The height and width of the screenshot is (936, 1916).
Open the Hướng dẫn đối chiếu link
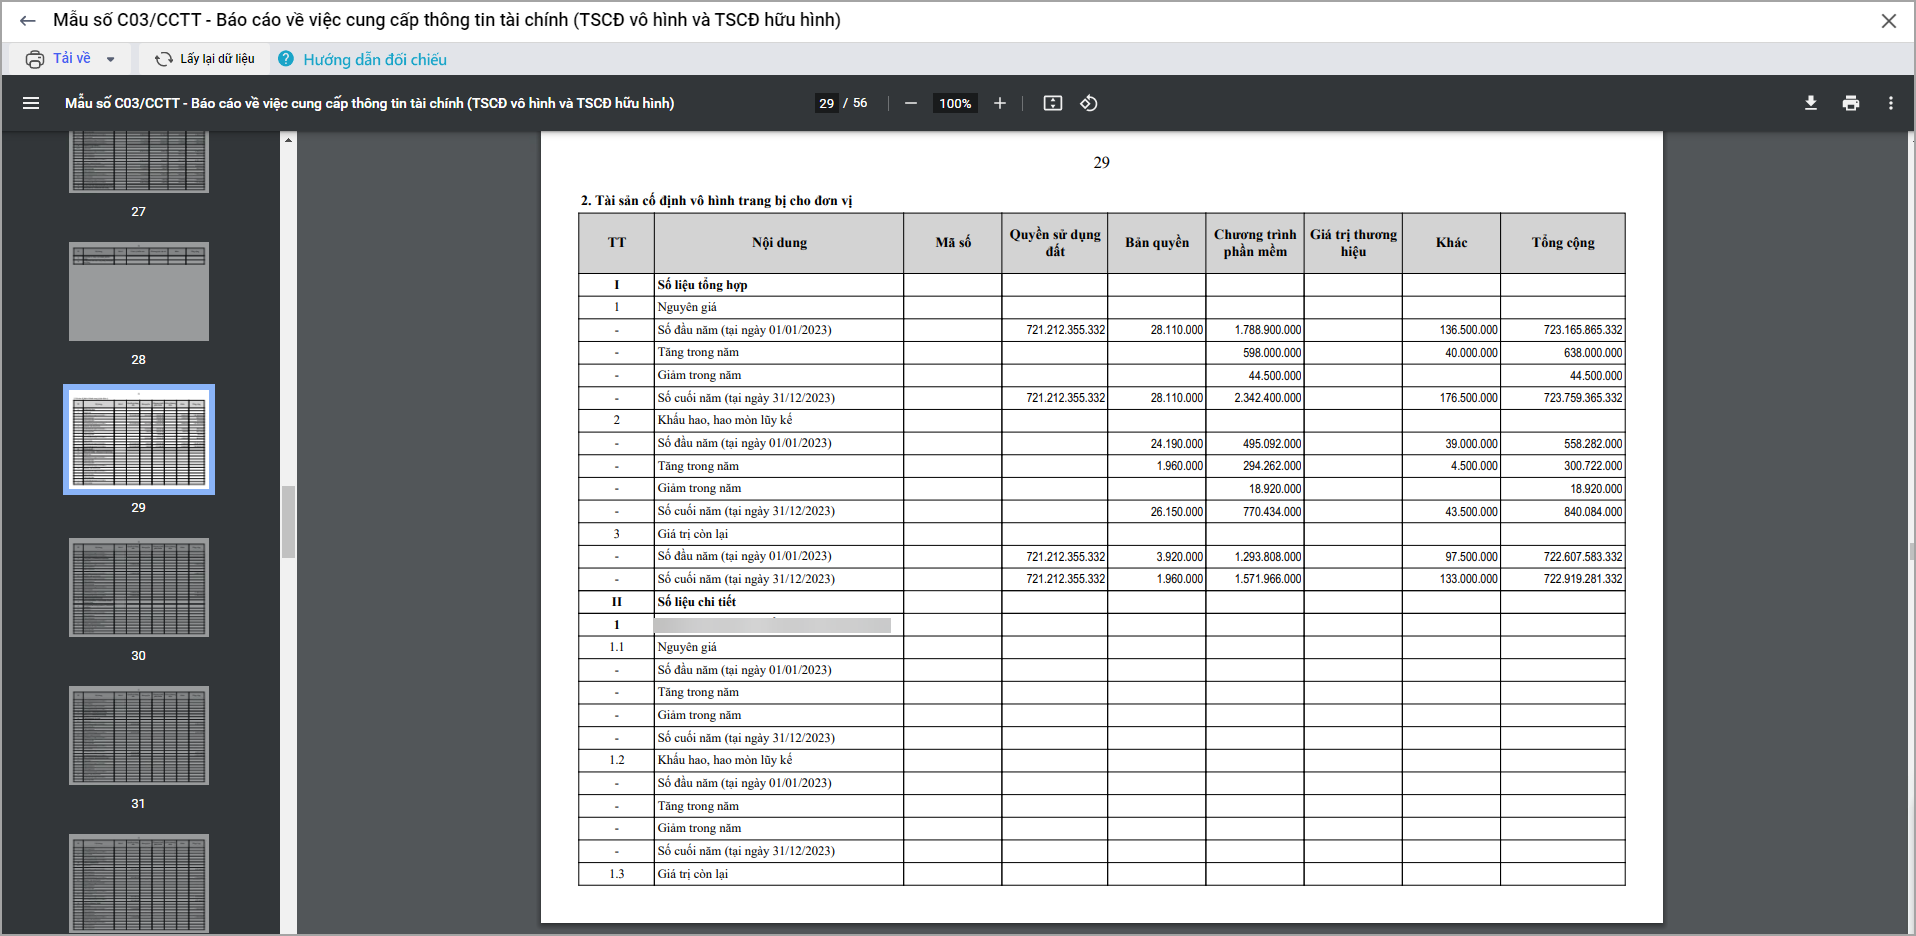click(x=374, y=60)
